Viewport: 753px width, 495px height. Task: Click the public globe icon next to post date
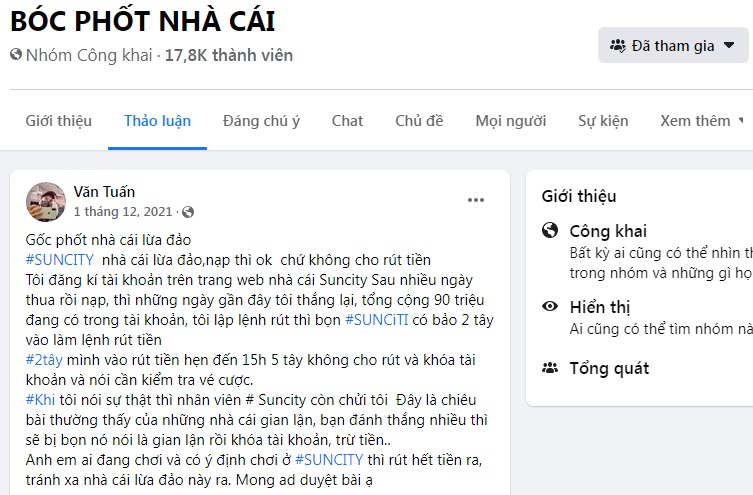coord(188,212)
